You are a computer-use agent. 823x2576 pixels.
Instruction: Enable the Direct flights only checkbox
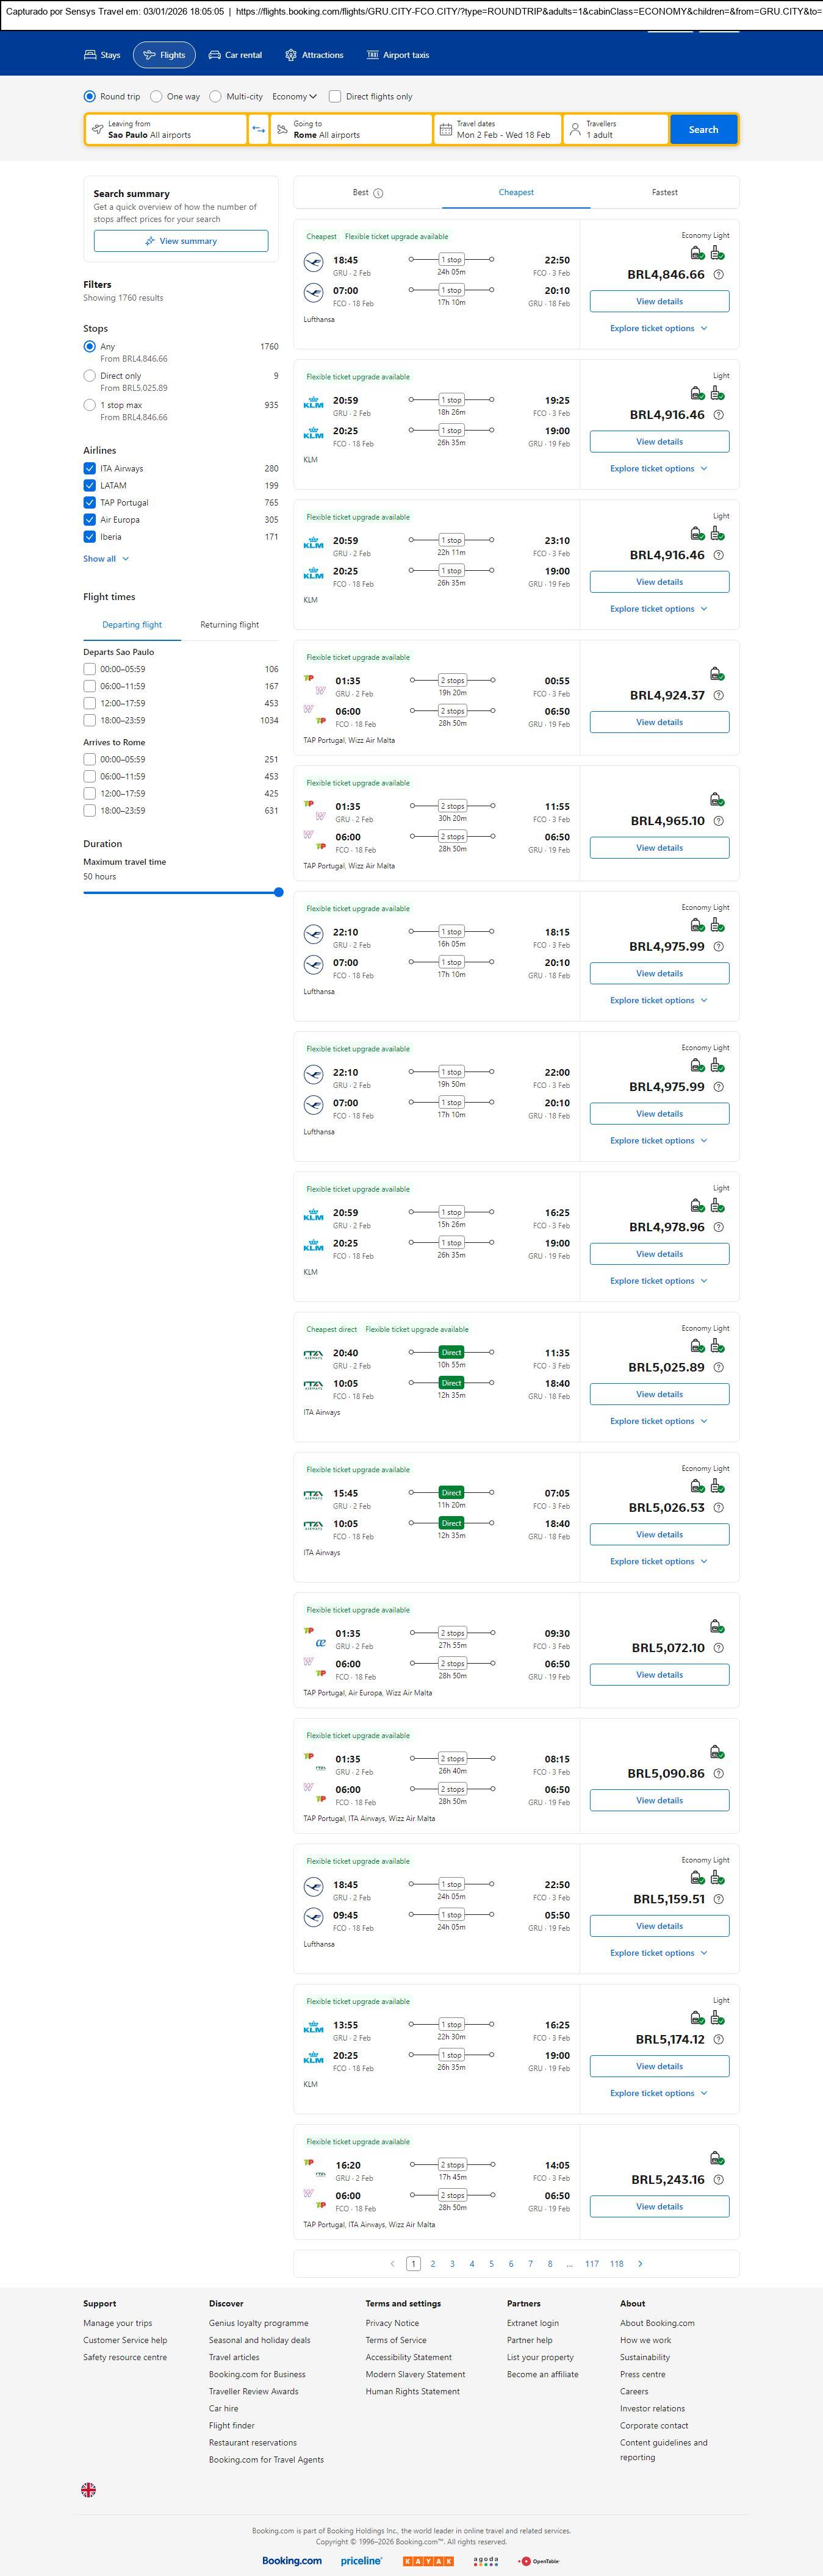[x=335, y=97]
